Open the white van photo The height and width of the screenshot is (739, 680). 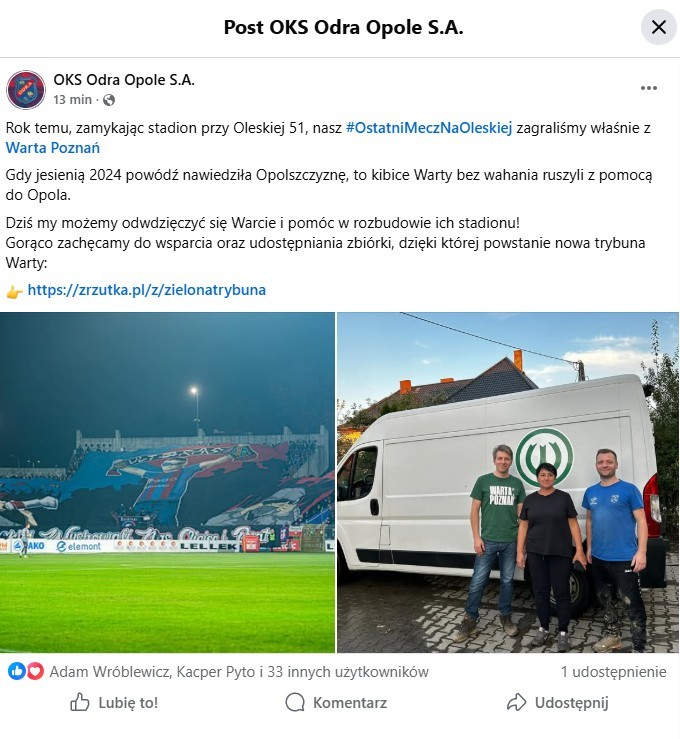point(508,482)
